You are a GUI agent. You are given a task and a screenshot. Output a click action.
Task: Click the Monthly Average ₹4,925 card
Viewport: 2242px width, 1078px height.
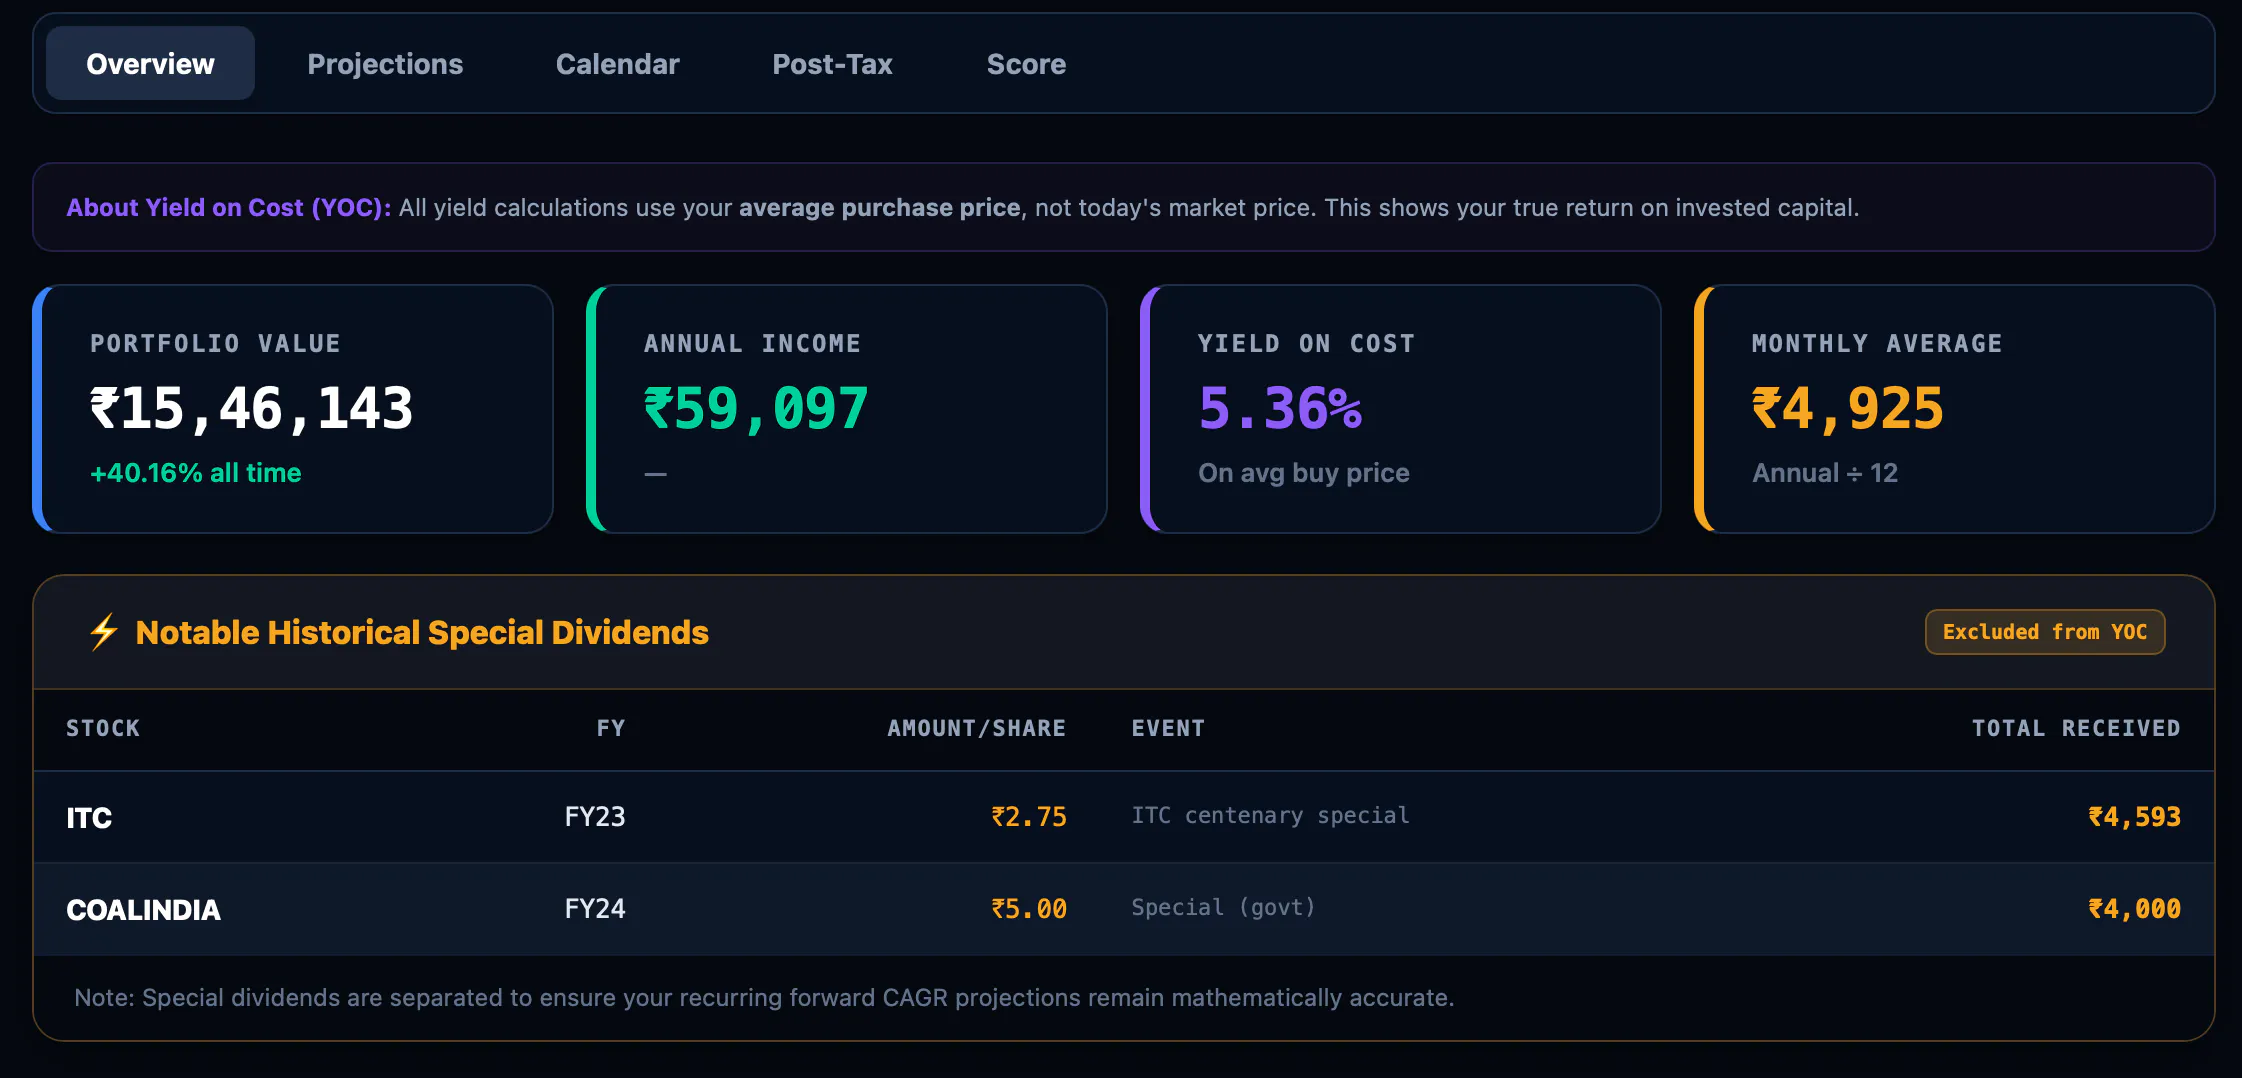point(1955,409)
